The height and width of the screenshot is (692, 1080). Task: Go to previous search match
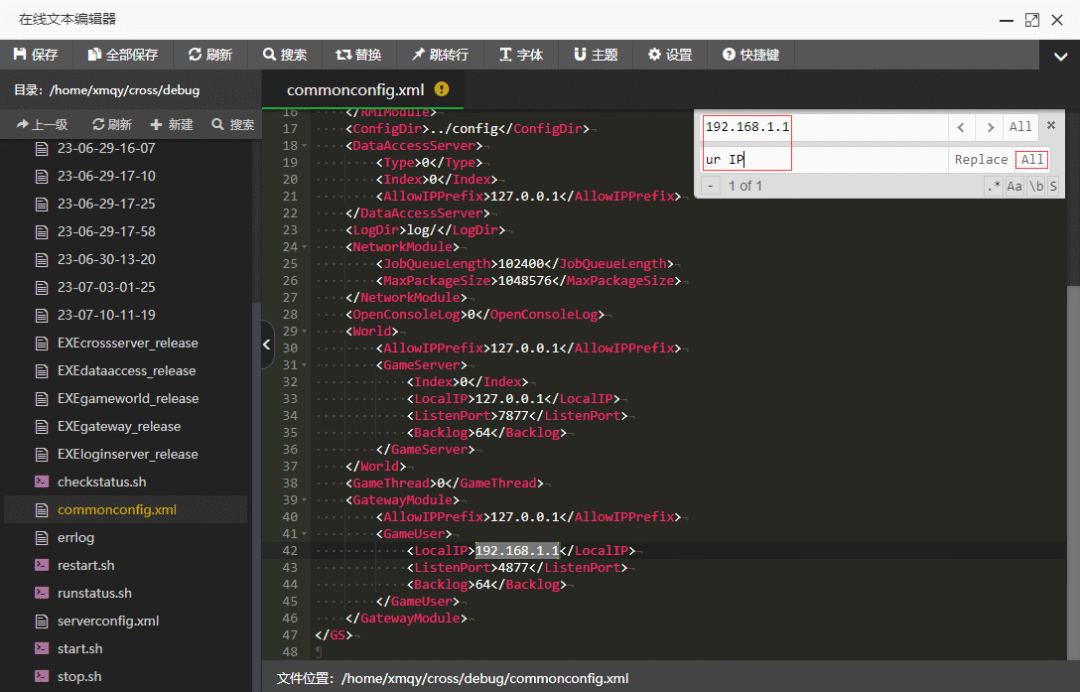click(x=961, y=127)
